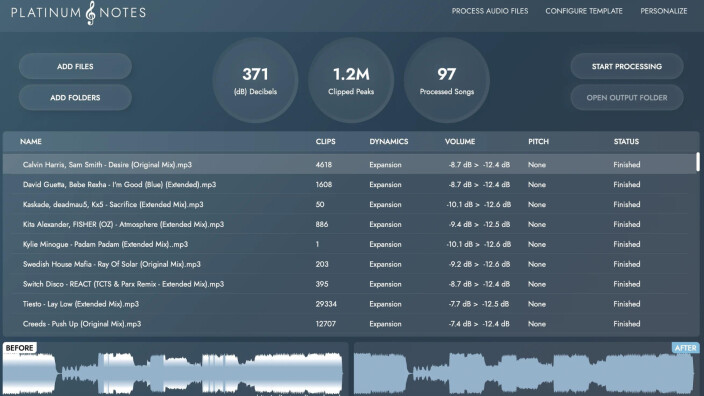Select the Kylie Minogue Padam Padam row

[349, 244]
